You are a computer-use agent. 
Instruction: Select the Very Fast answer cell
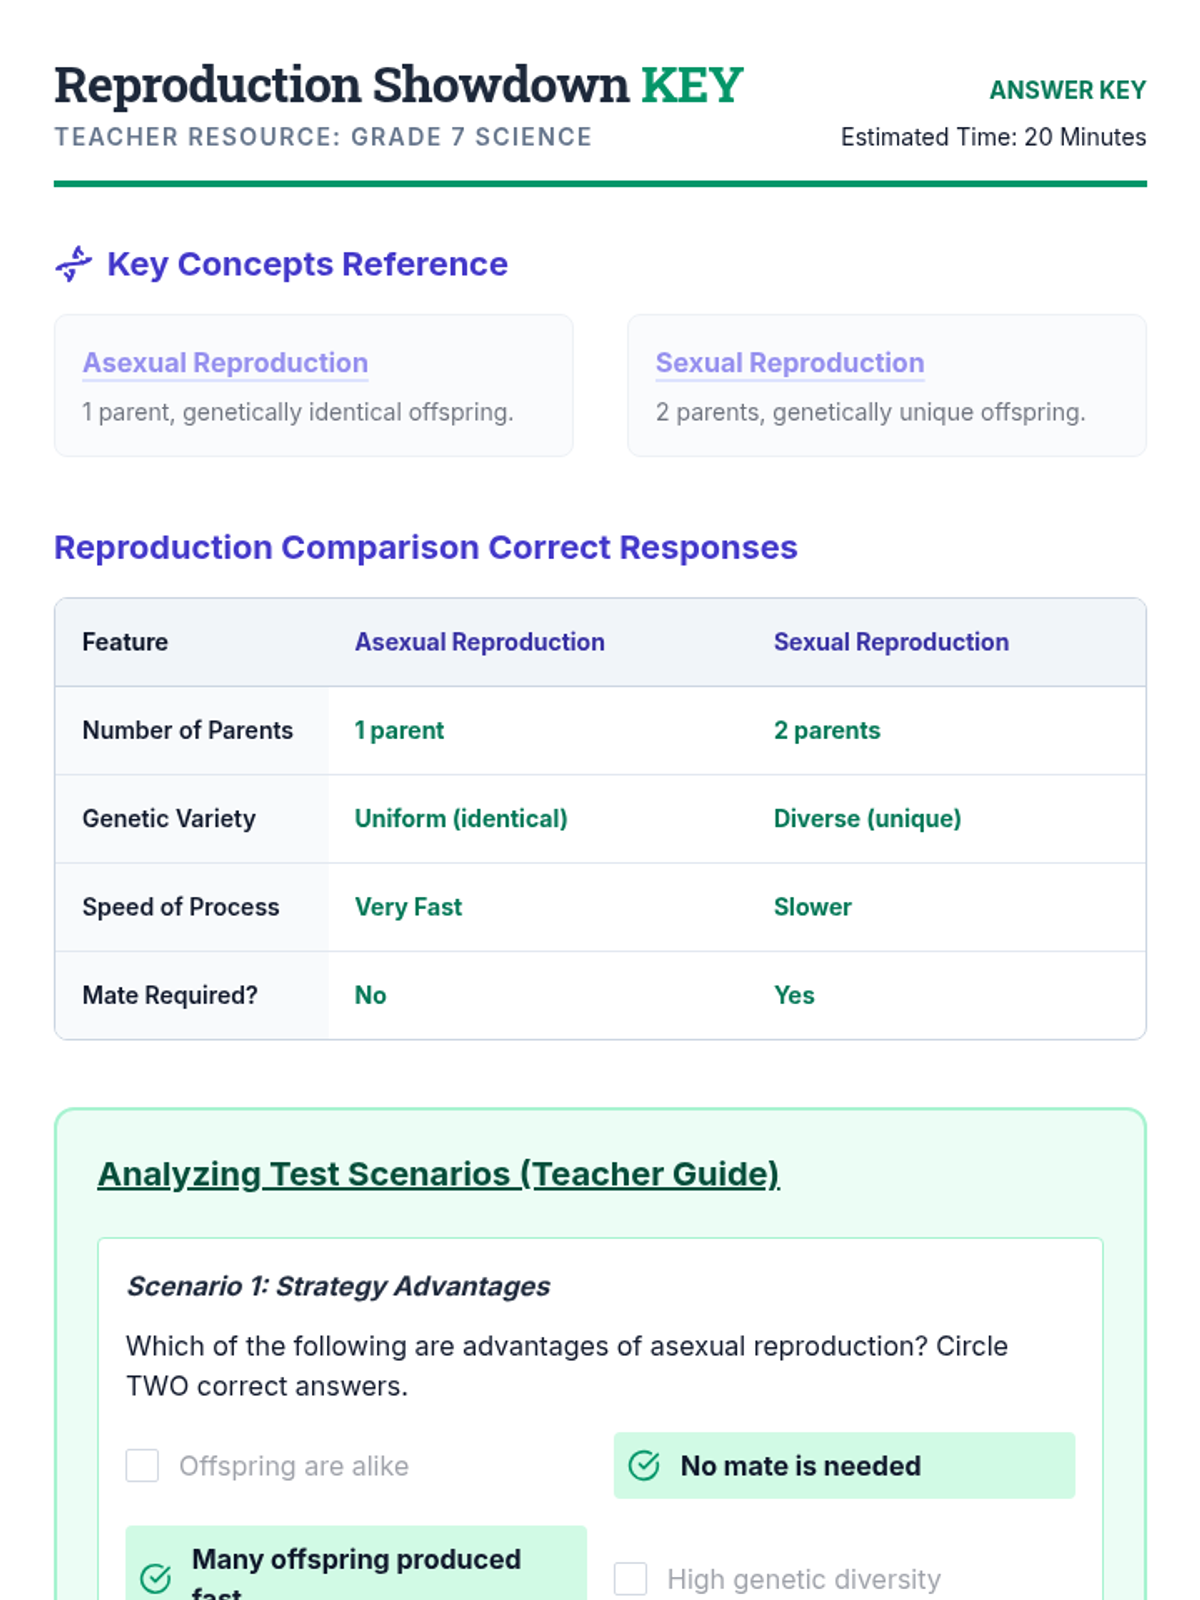[408, 907]
